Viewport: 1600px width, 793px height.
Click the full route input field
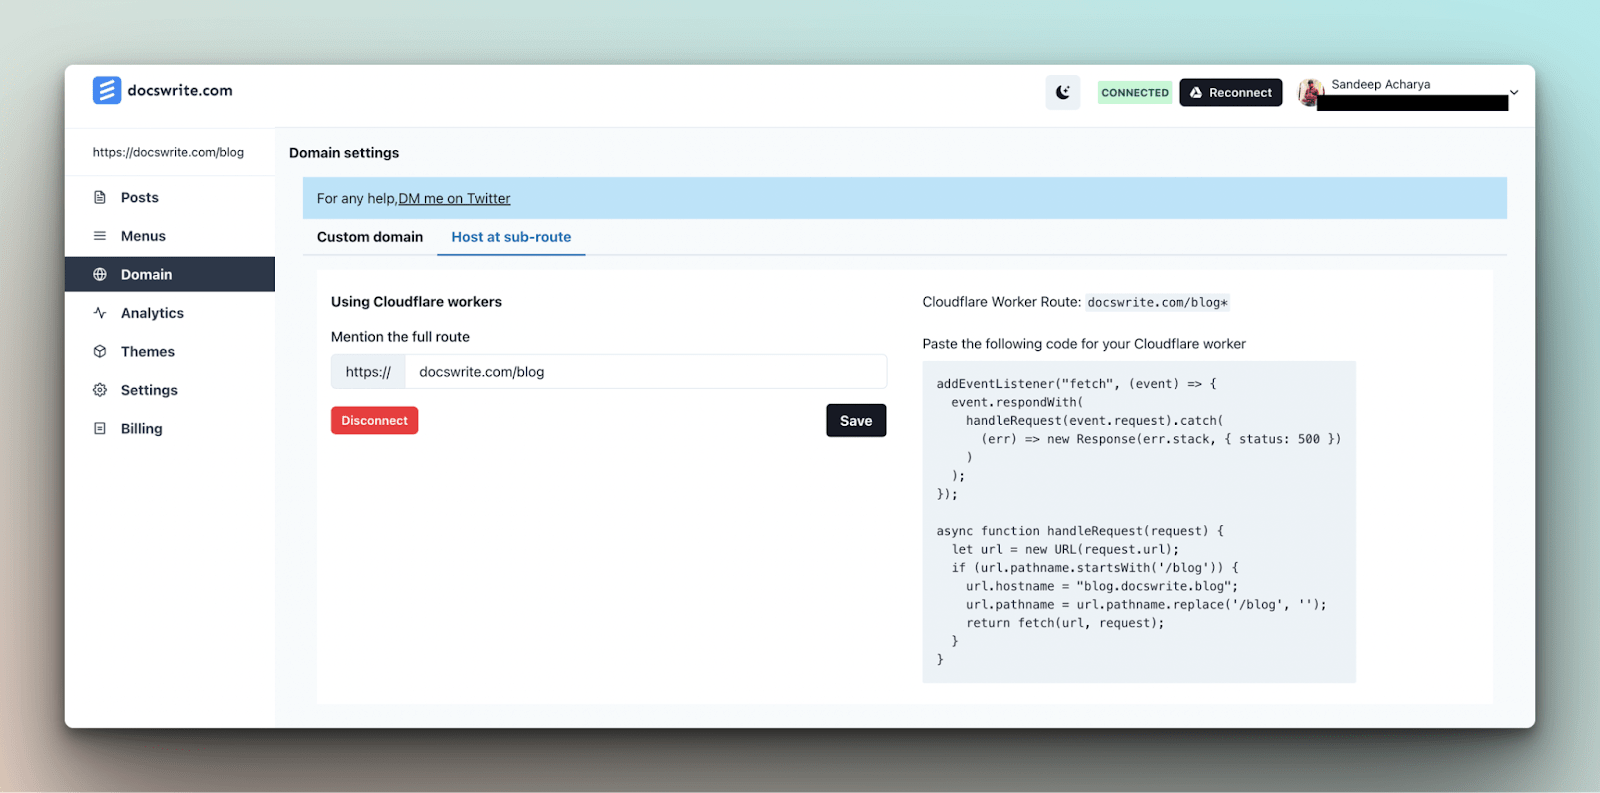[646, 372]
